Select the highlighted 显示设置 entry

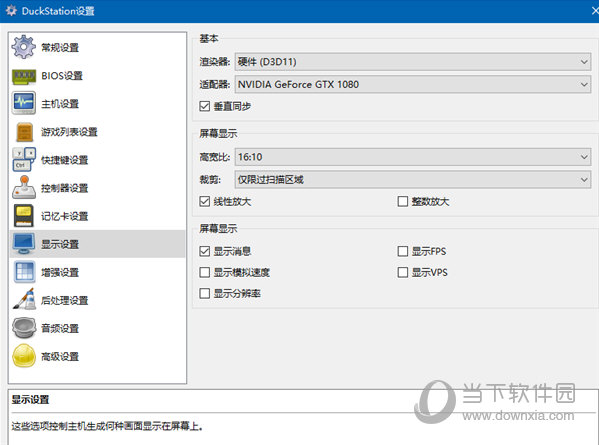pyautogui.click(x=97, y=244)
